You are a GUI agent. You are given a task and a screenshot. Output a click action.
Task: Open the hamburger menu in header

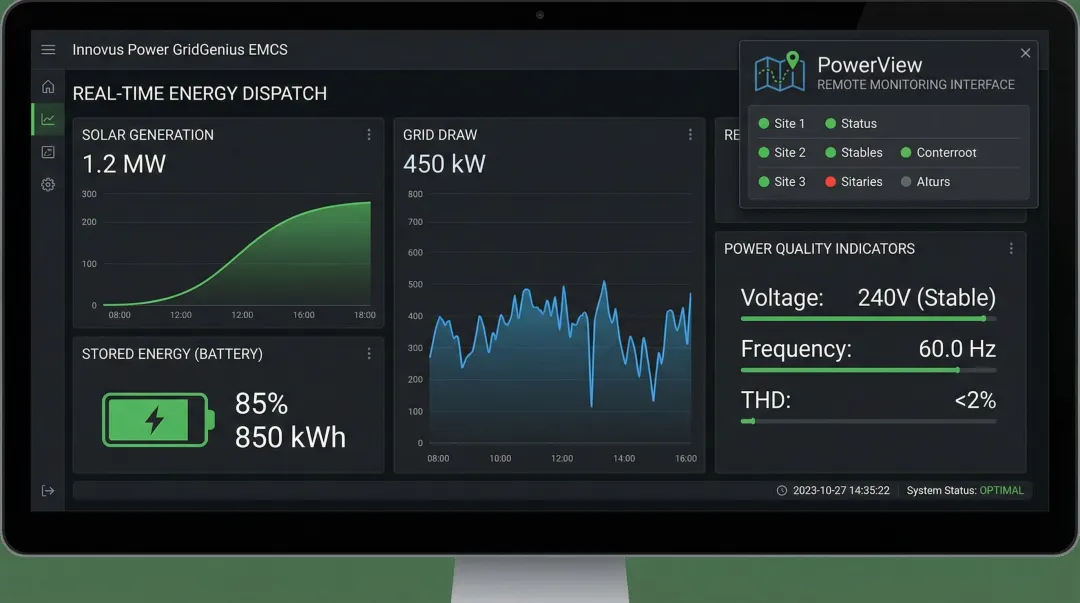(48, 50)
